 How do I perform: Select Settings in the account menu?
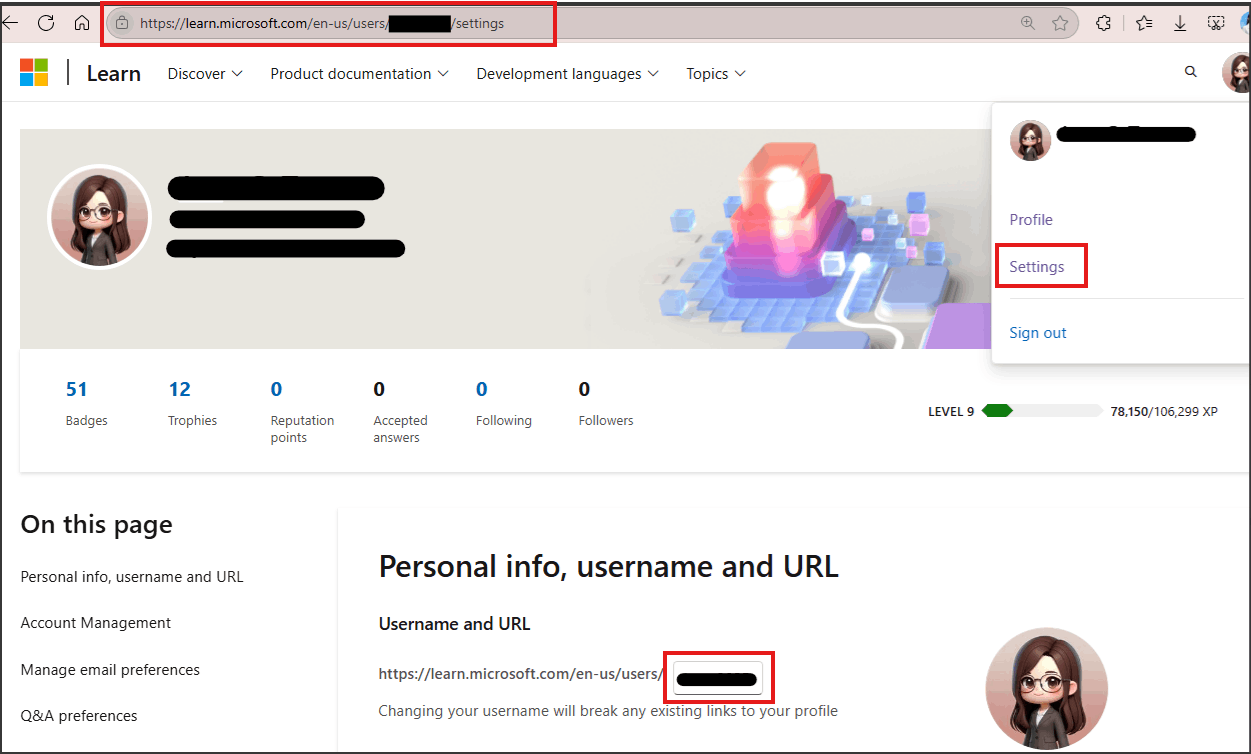[x=1037, y=267]
